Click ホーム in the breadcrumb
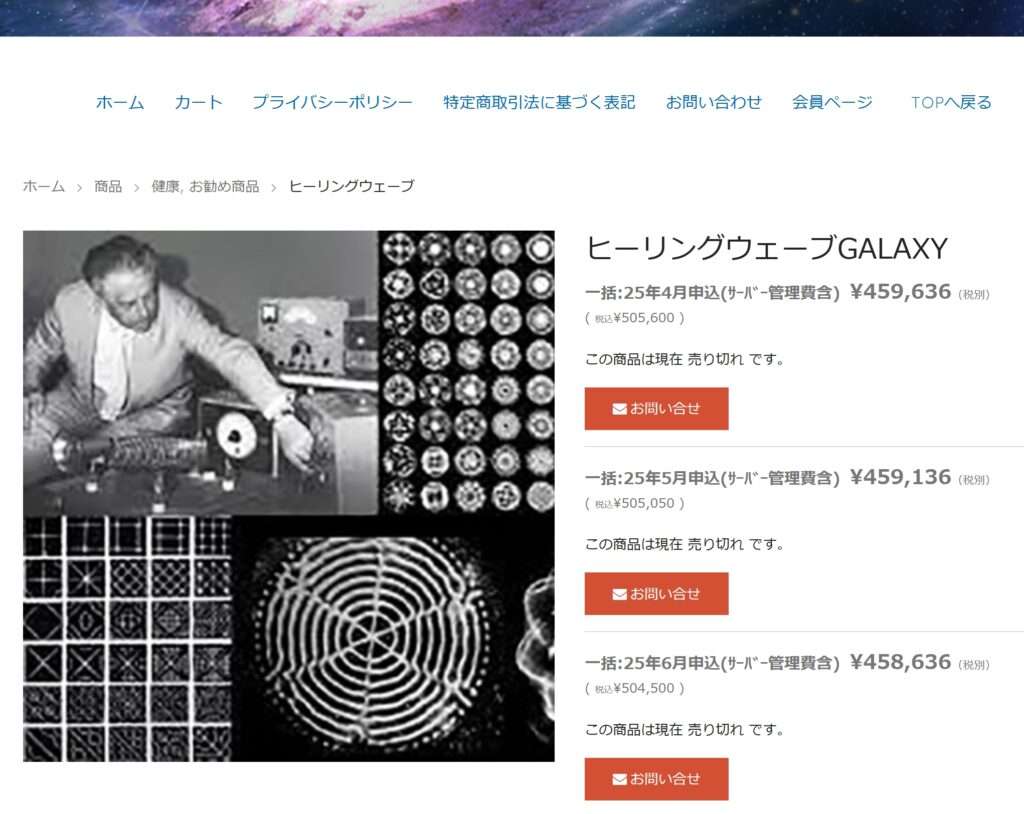Image resolution: width=1024 pixels, height=814 pixels. [44, 186]
